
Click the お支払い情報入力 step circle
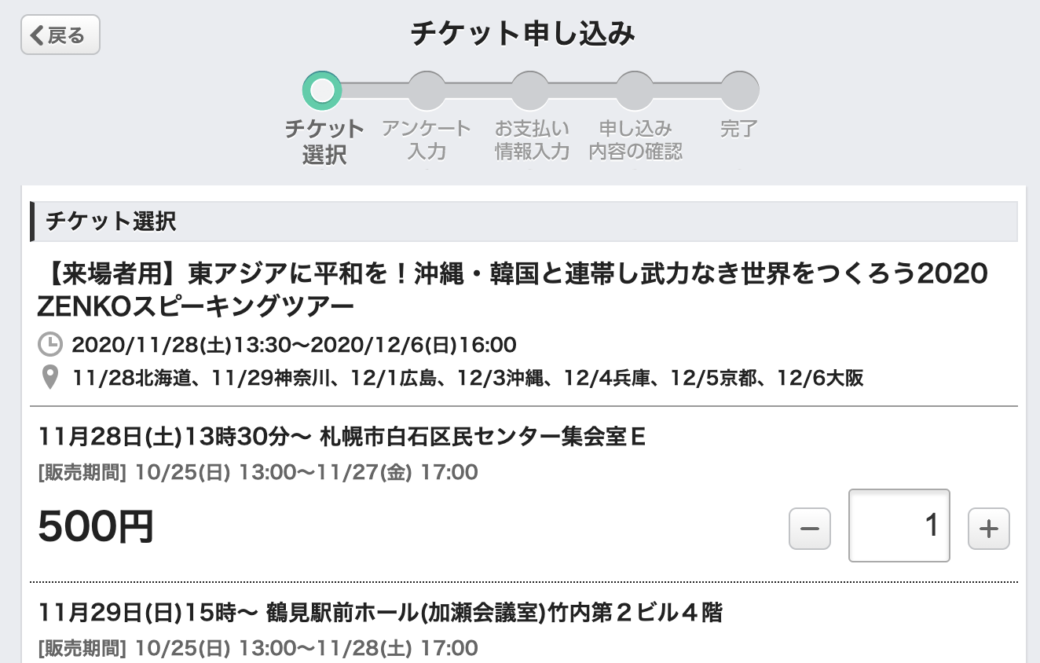(x=531, y=90)
